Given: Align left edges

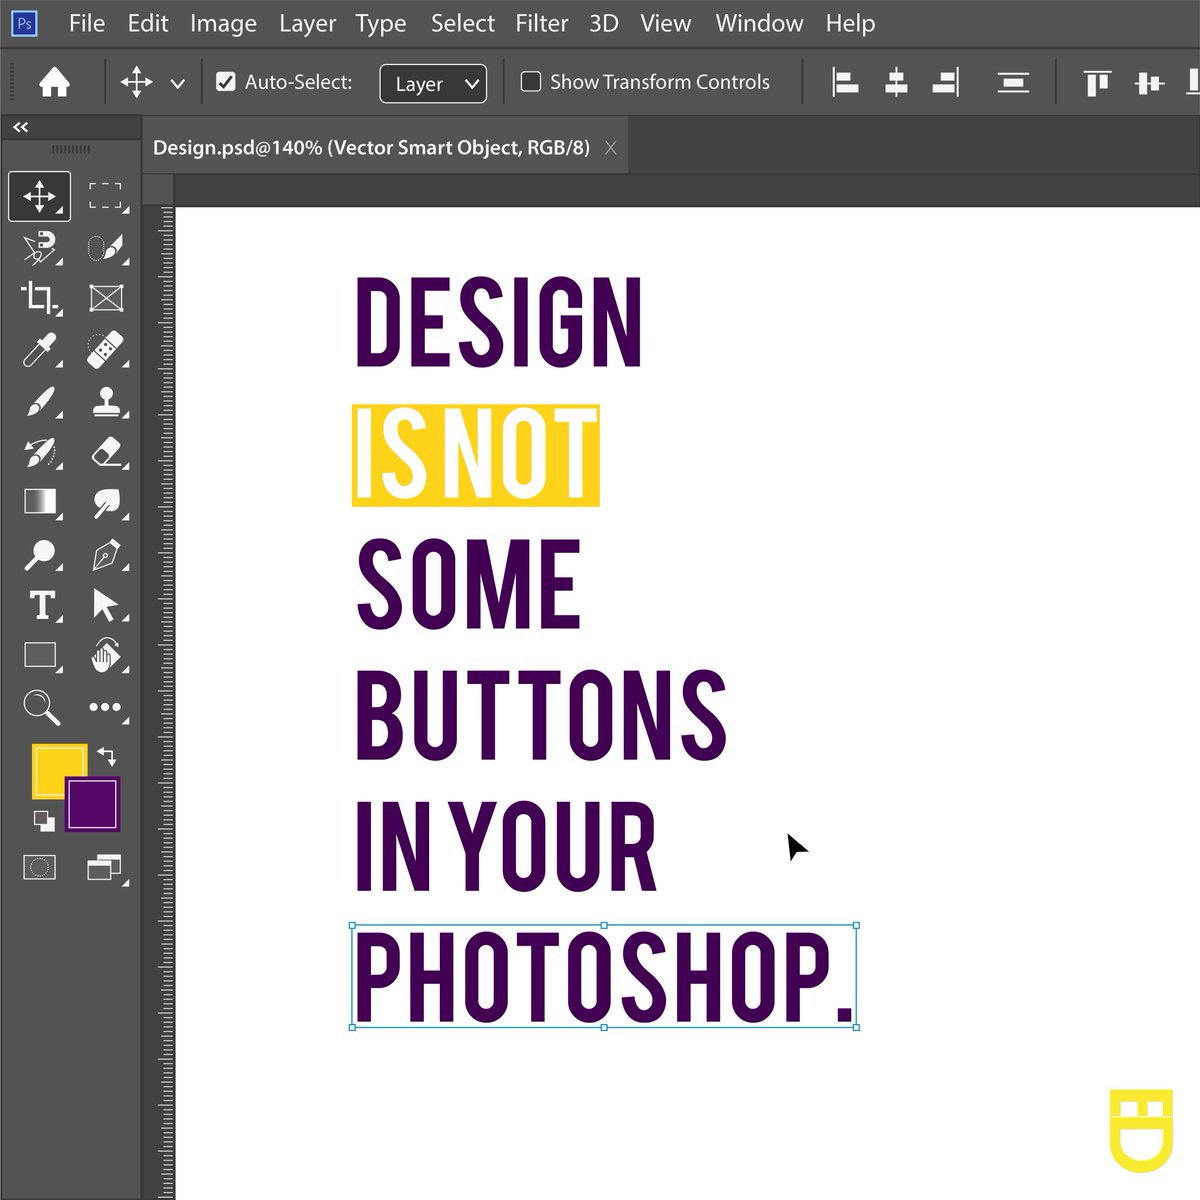Looking at the screenshot, I should point(845,82).
